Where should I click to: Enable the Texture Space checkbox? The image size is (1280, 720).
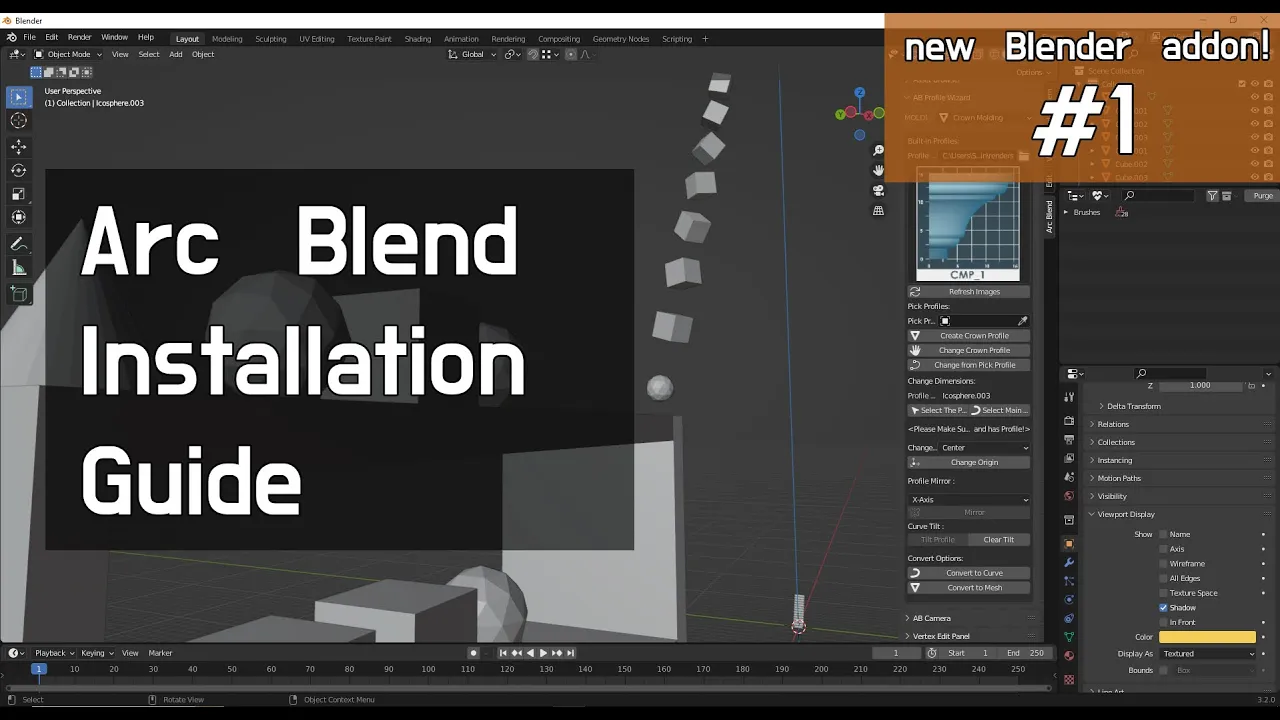click(1163, 593)
